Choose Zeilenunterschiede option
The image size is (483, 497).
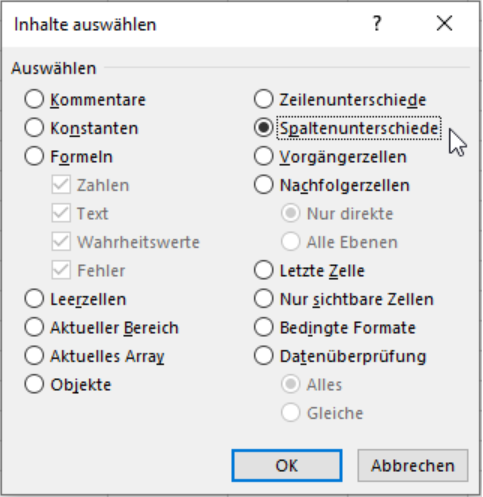coord(263,99)
